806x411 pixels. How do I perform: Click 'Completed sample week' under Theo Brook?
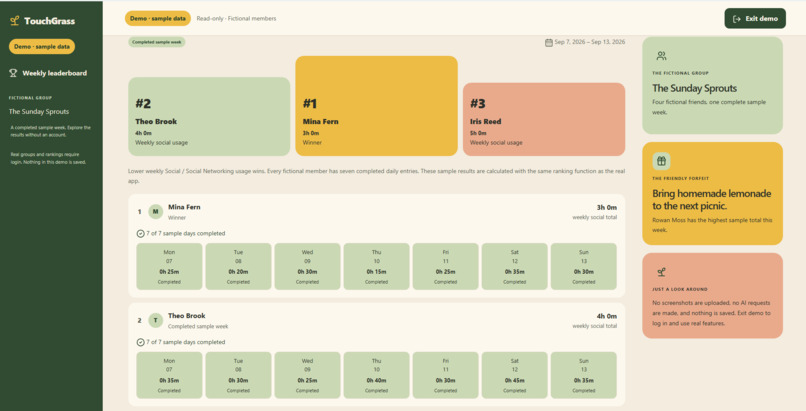tap(198, 327)
